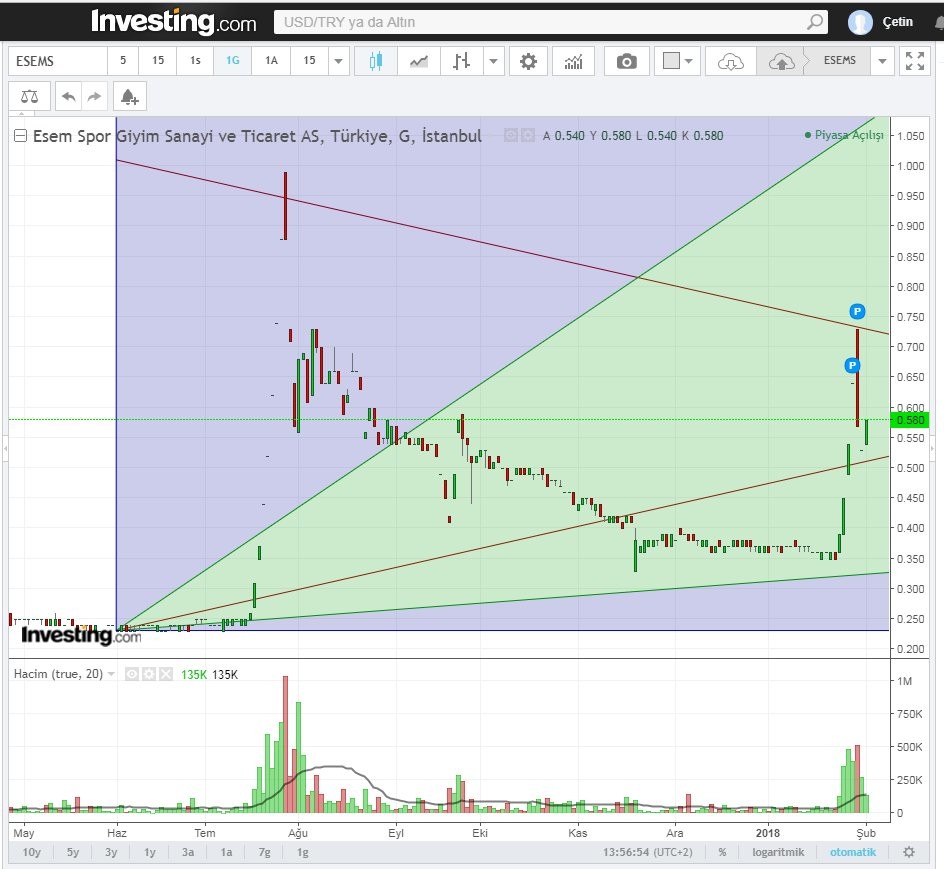Screen dimensions: 944x869
Task: Hide main series via legend eye icon
Action: pyautogui.click(x=511, y=135)
